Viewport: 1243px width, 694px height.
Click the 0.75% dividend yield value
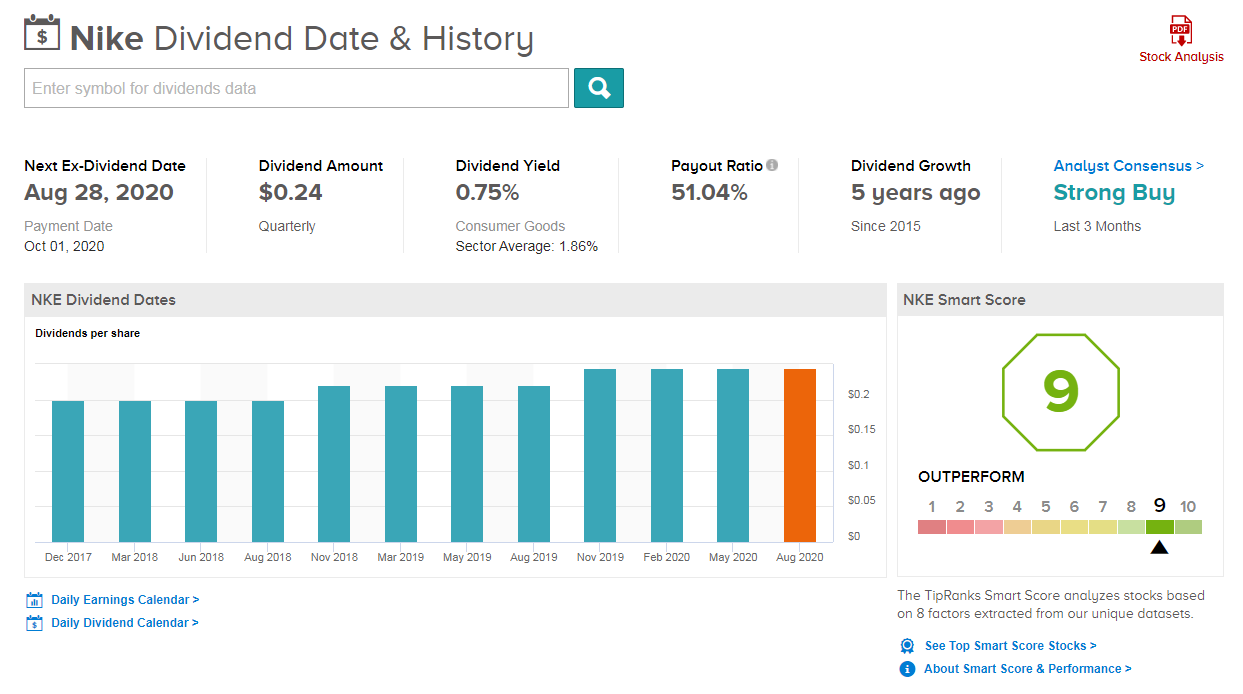[487, 193]
